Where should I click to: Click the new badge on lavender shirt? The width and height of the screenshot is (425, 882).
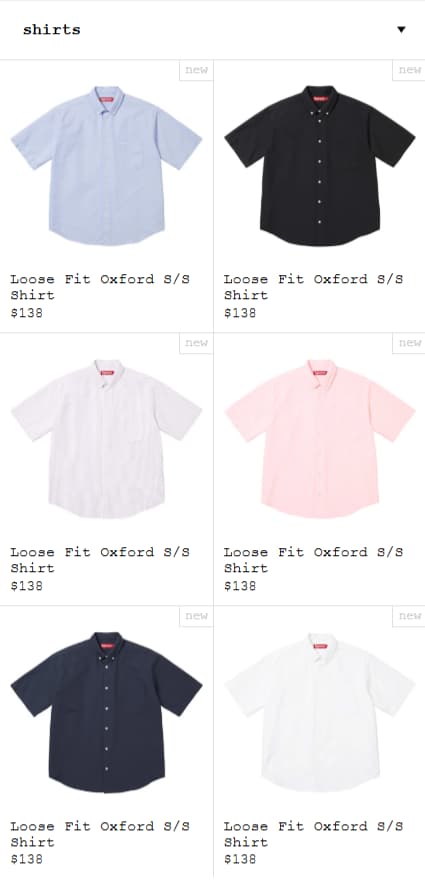(x=196, y=343)
